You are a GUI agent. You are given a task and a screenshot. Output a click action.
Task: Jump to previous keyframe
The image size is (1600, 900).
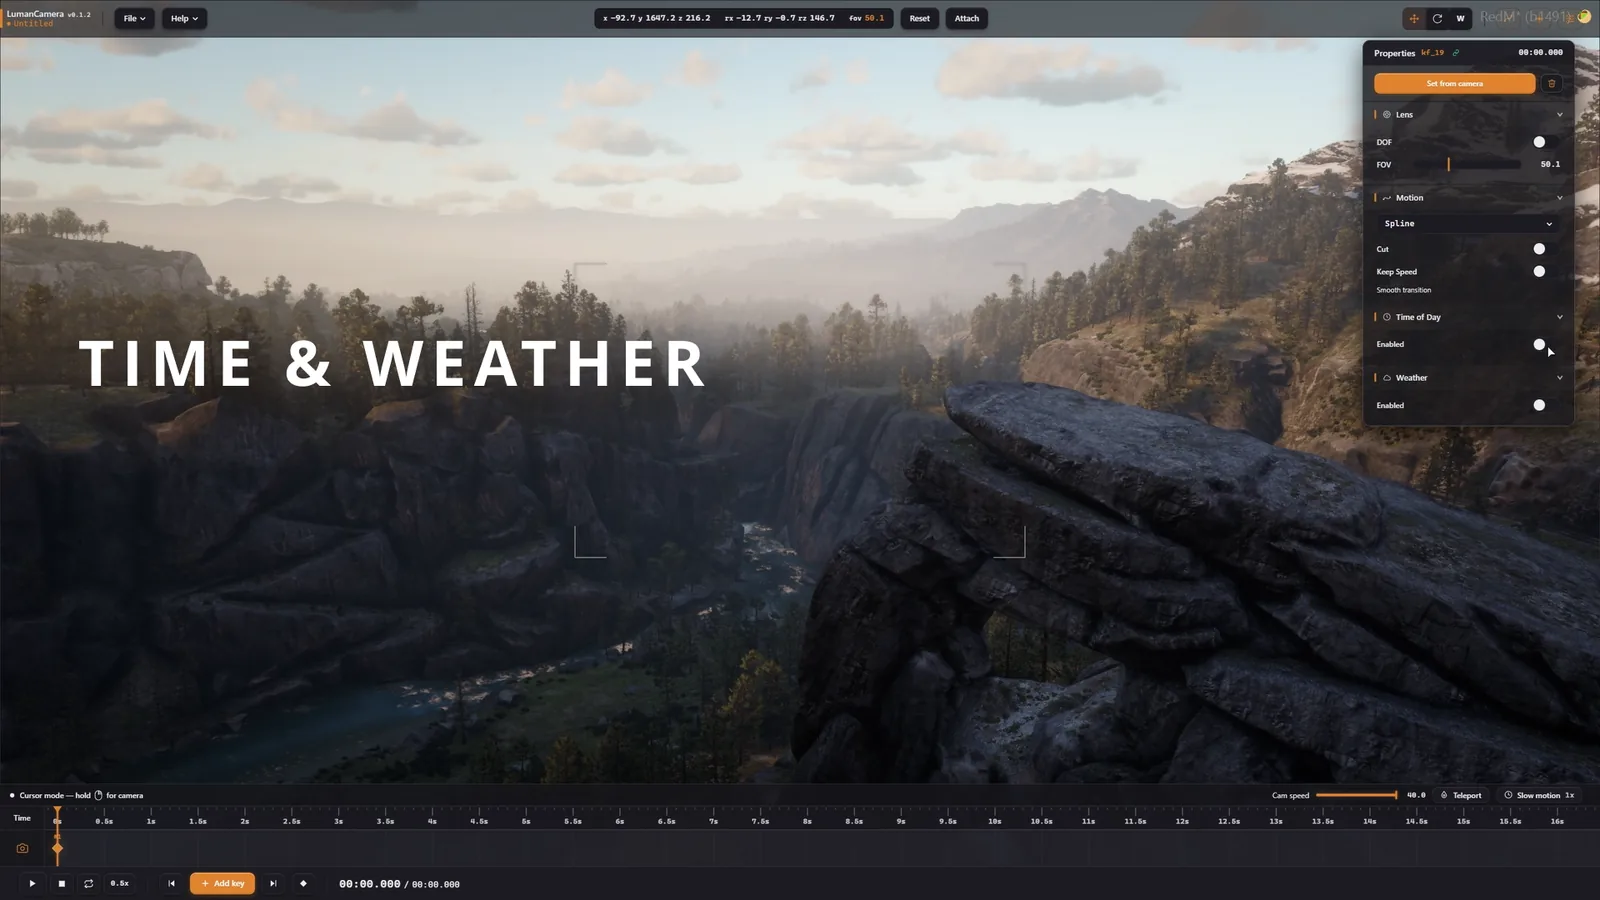tap(171, 883)
